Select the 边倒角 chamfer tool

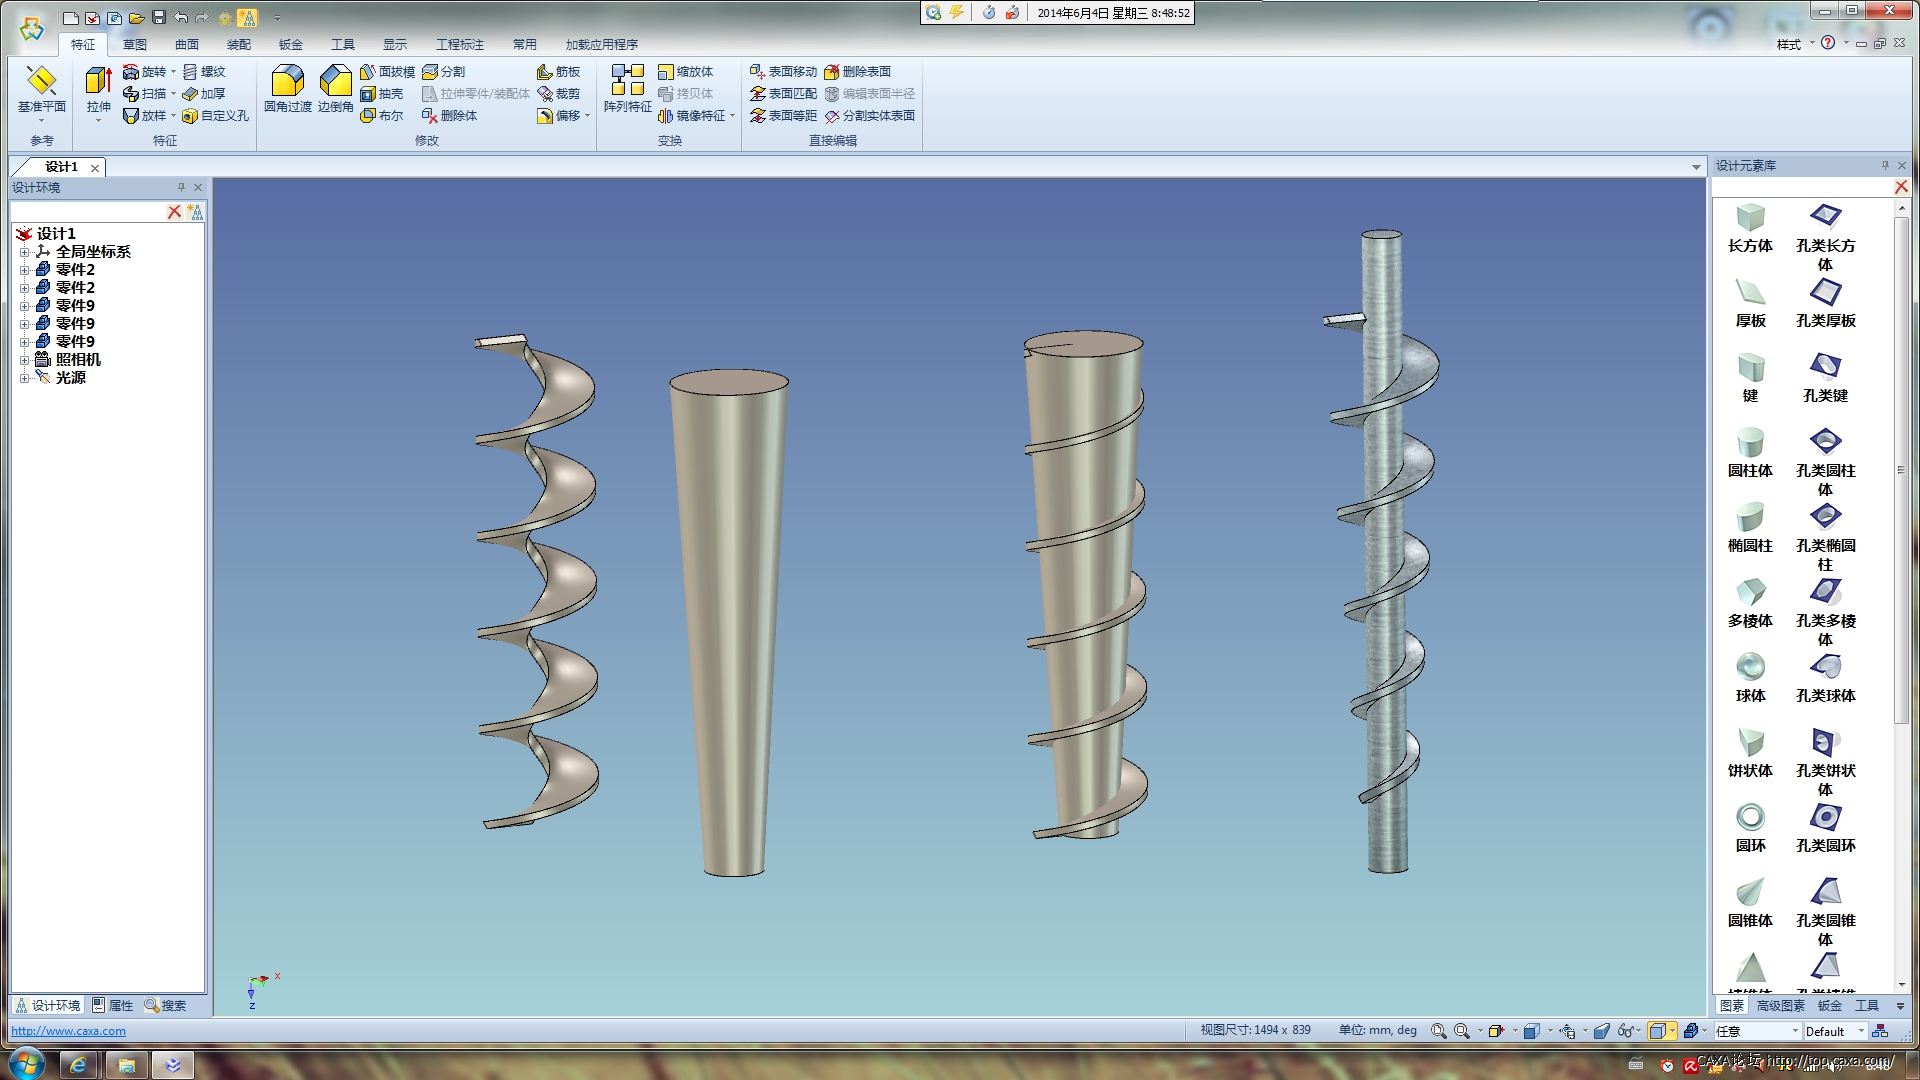[x=335, y=82]
